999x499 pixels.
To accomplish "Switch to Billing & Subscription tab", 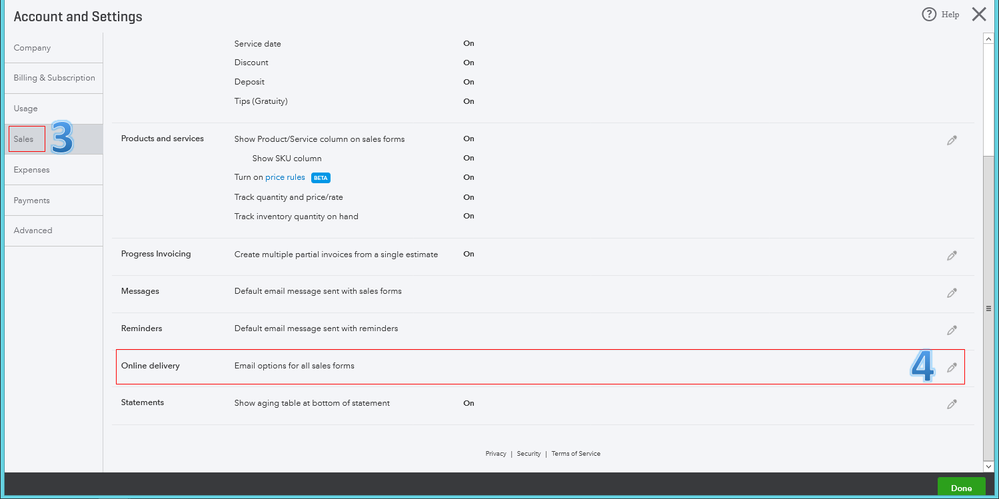I will click(x=54, y=78).
